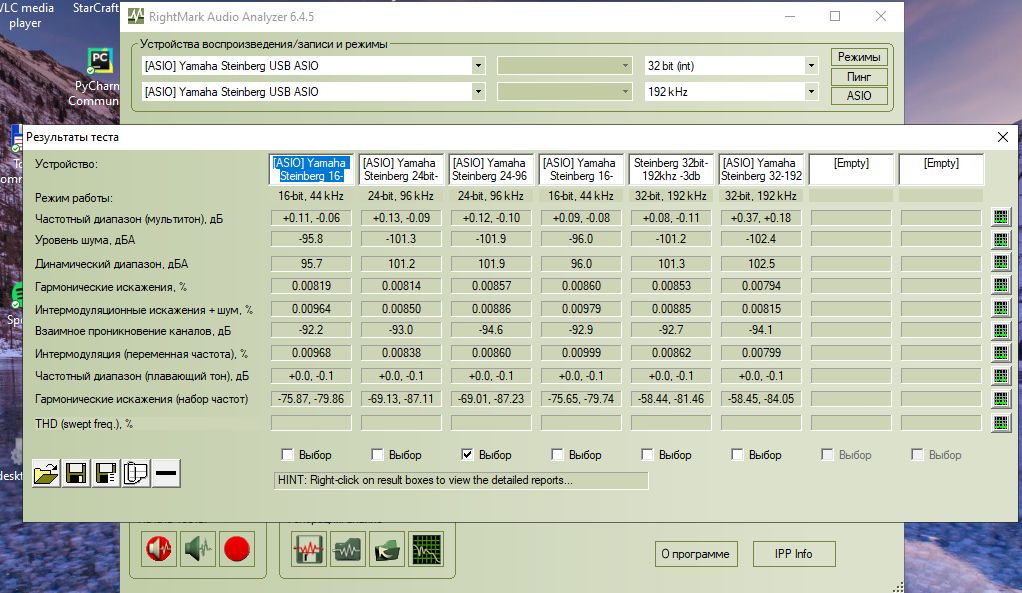Click the first [Empty] device slot
Image resolution: width=1022 pixels, height=593 pixels.
pyautogui.click(x=851, y=169)
